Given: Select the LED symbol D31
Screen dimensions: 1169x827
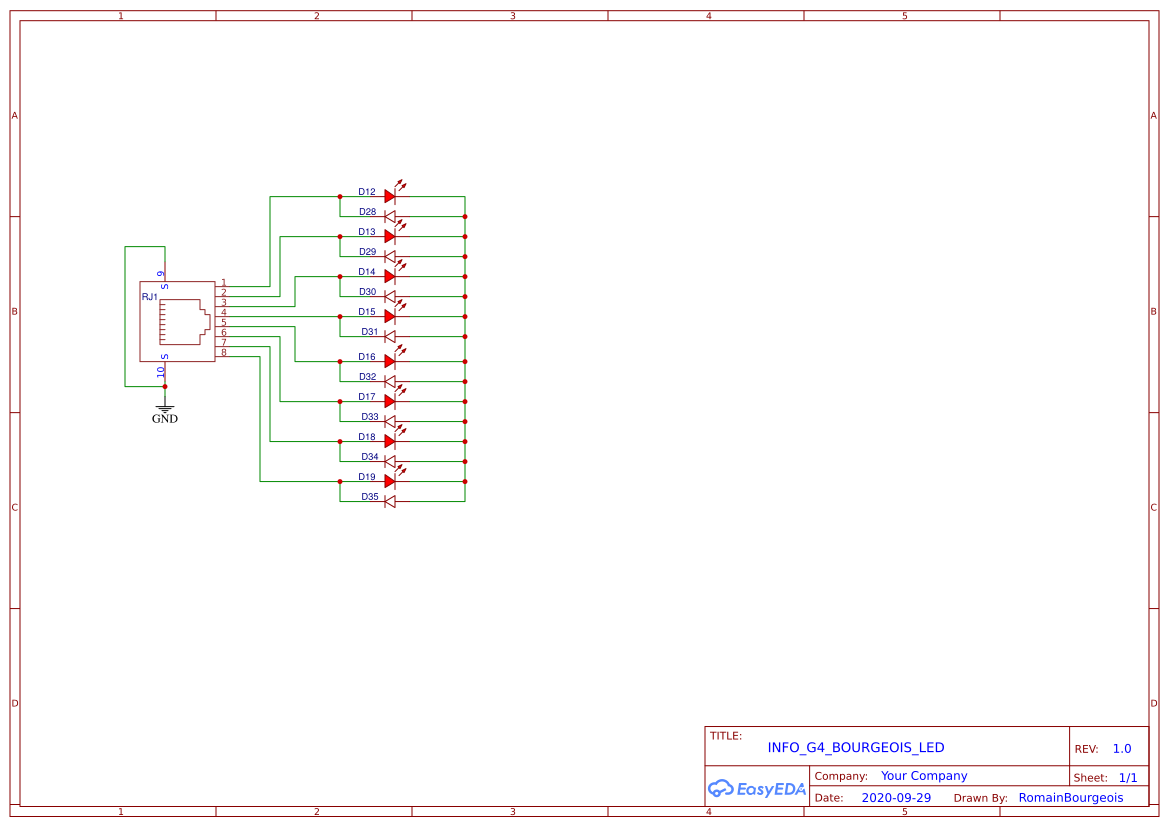Looking at the screenshot, I should (x=390, y=338).
